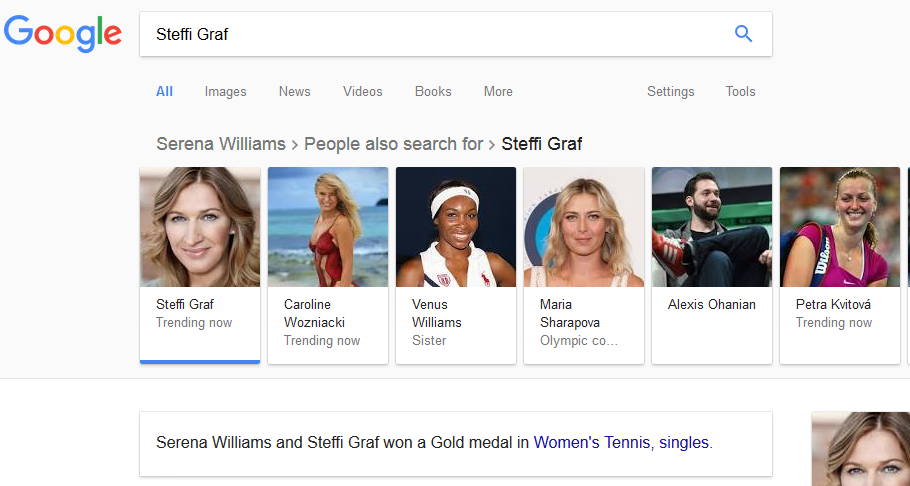The width and height of the screenshot is (910, 486).
Task: Open the search Tools options
Action: (x=740, y=91)
